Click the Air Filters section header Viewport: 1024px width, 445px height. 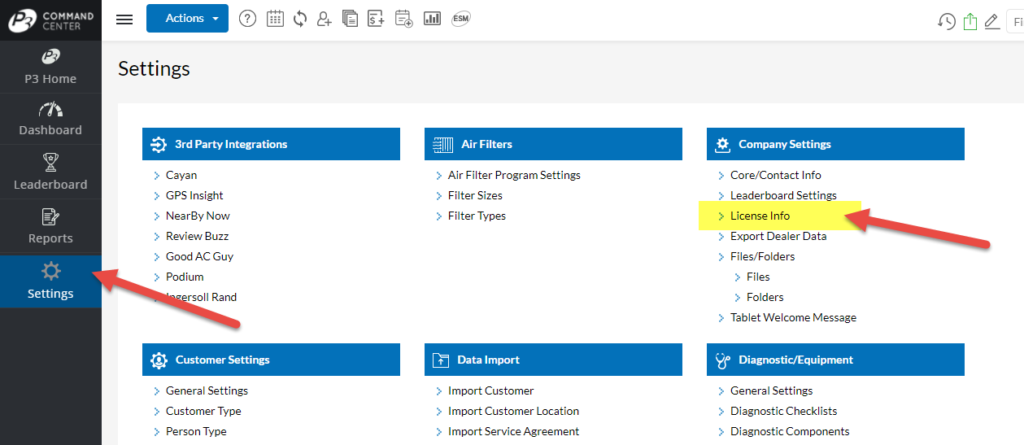[553, 144]
